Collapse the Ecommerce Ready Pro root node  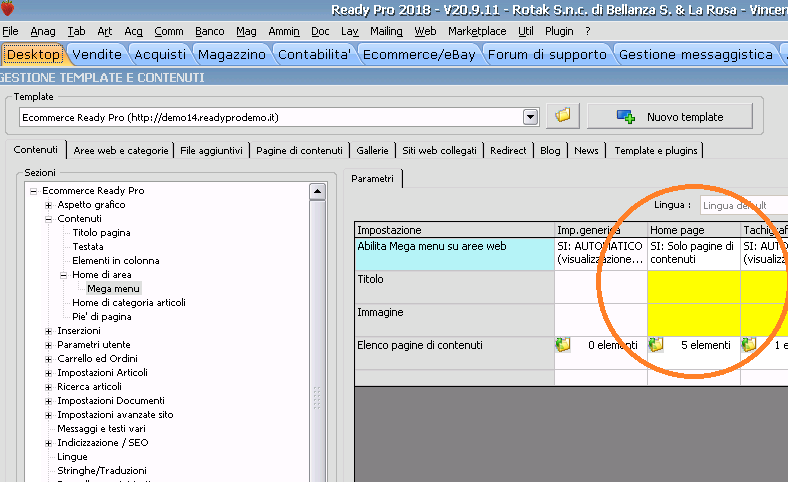pyautogui.click(x=33, y=191)
